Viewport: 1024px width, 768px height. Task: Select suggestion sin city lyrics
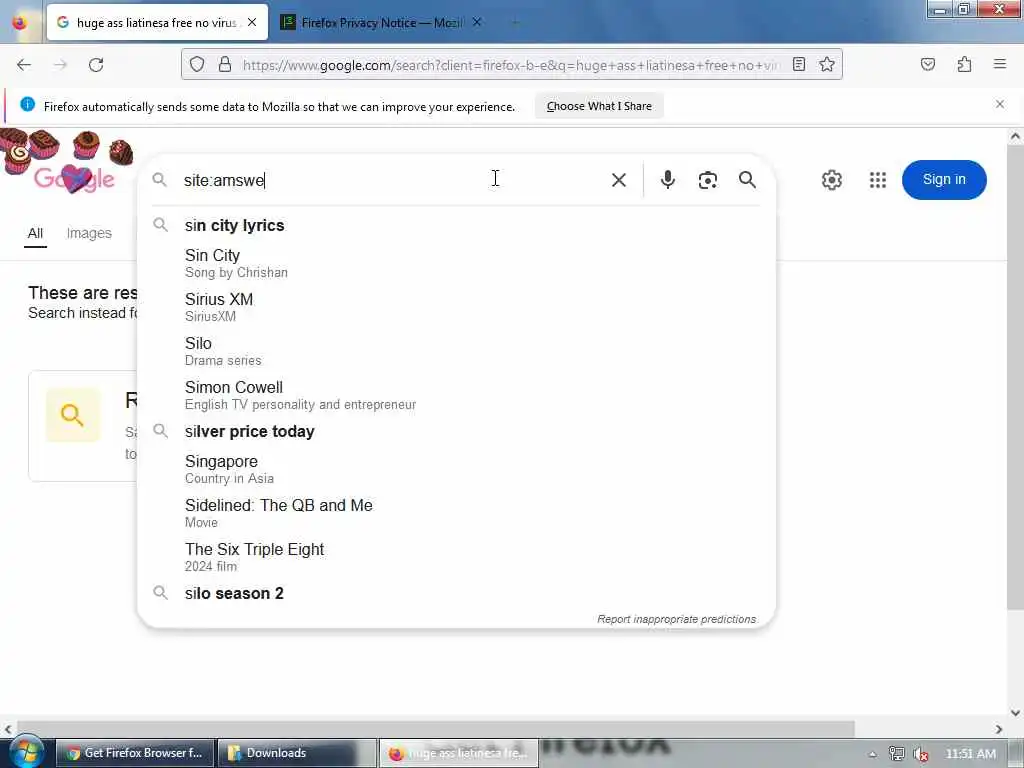456,225
